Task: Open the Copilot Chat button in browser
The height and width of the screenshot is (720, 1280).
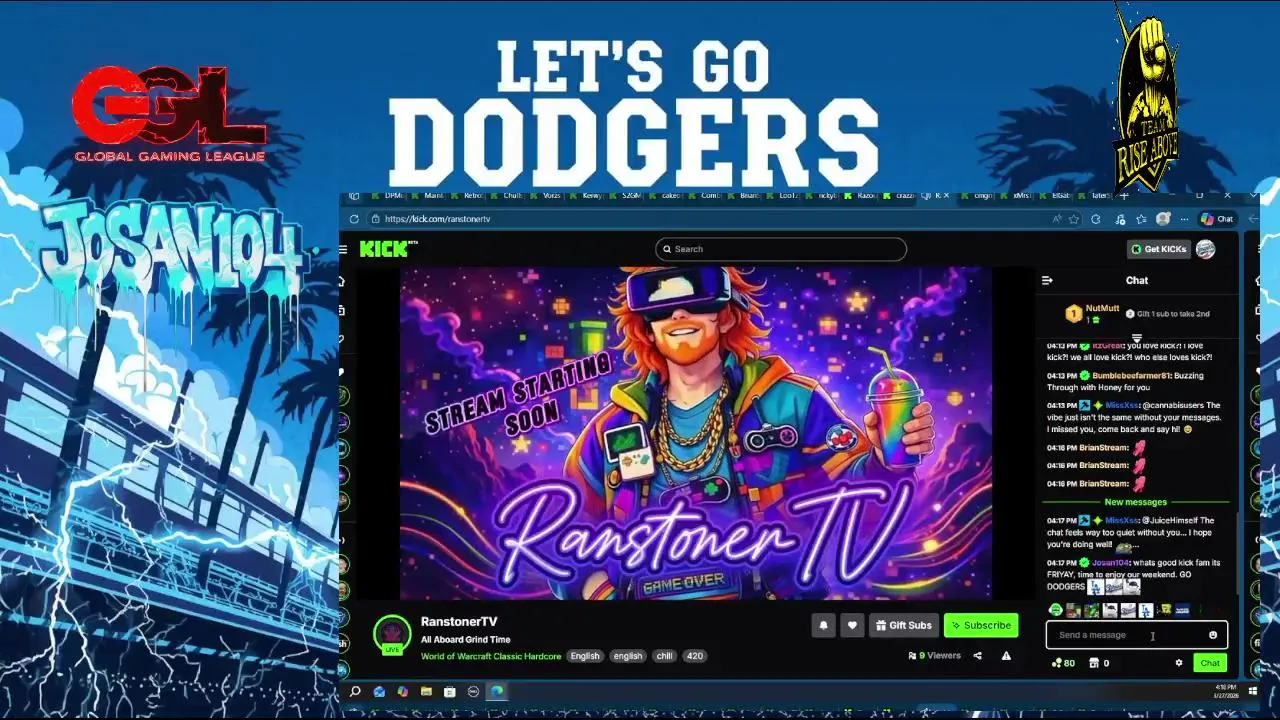Action: coord(1218,219)
